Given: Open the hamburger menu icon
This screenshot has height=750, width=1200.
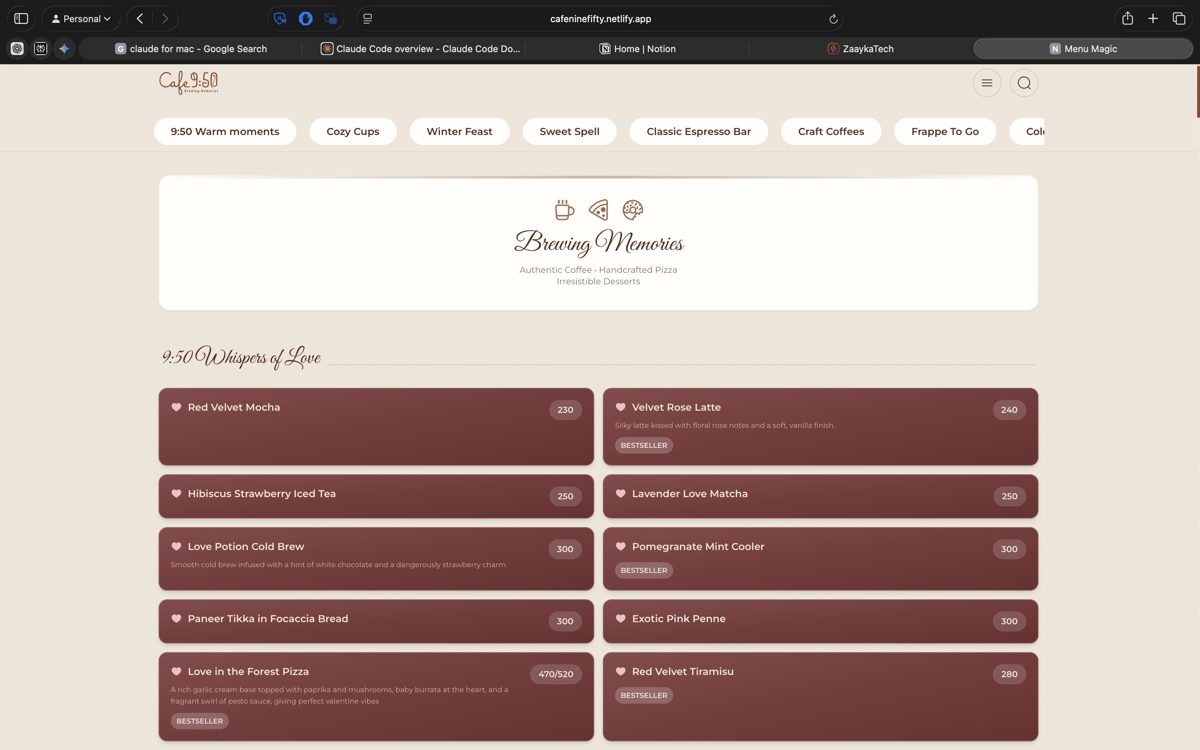Looking at the screenshot, I should pyautogui.click(x=986, y=83).
